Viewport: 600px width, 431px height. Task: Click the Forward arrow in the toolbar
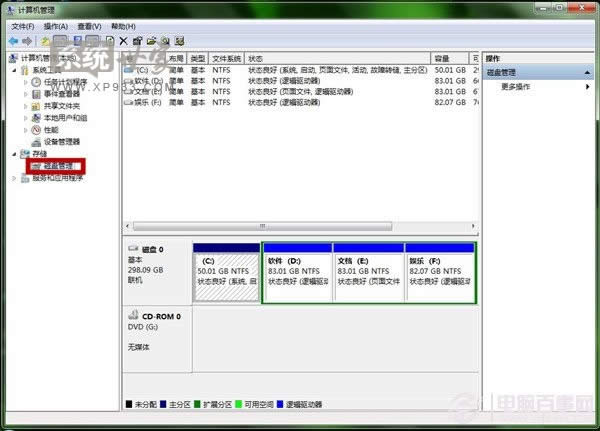click(x=28, y=41)
